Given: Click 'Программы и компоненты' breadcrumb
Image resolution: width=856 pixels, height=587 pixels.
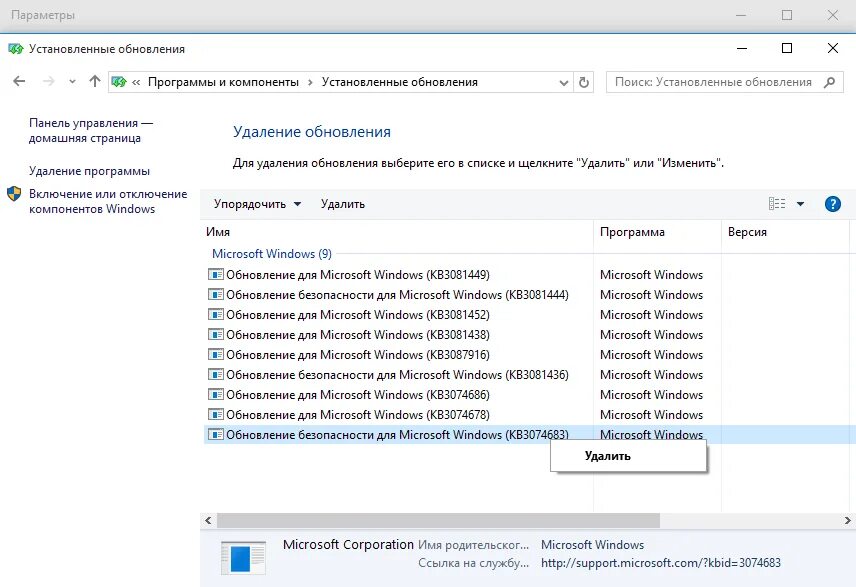Looking at the screenshot, I should pyautogui.click(x=223, y=82).
